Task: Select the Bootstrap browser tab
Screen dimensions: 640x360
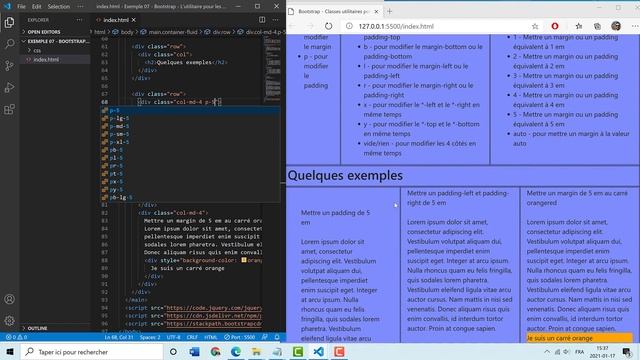Action: (334, 11)
